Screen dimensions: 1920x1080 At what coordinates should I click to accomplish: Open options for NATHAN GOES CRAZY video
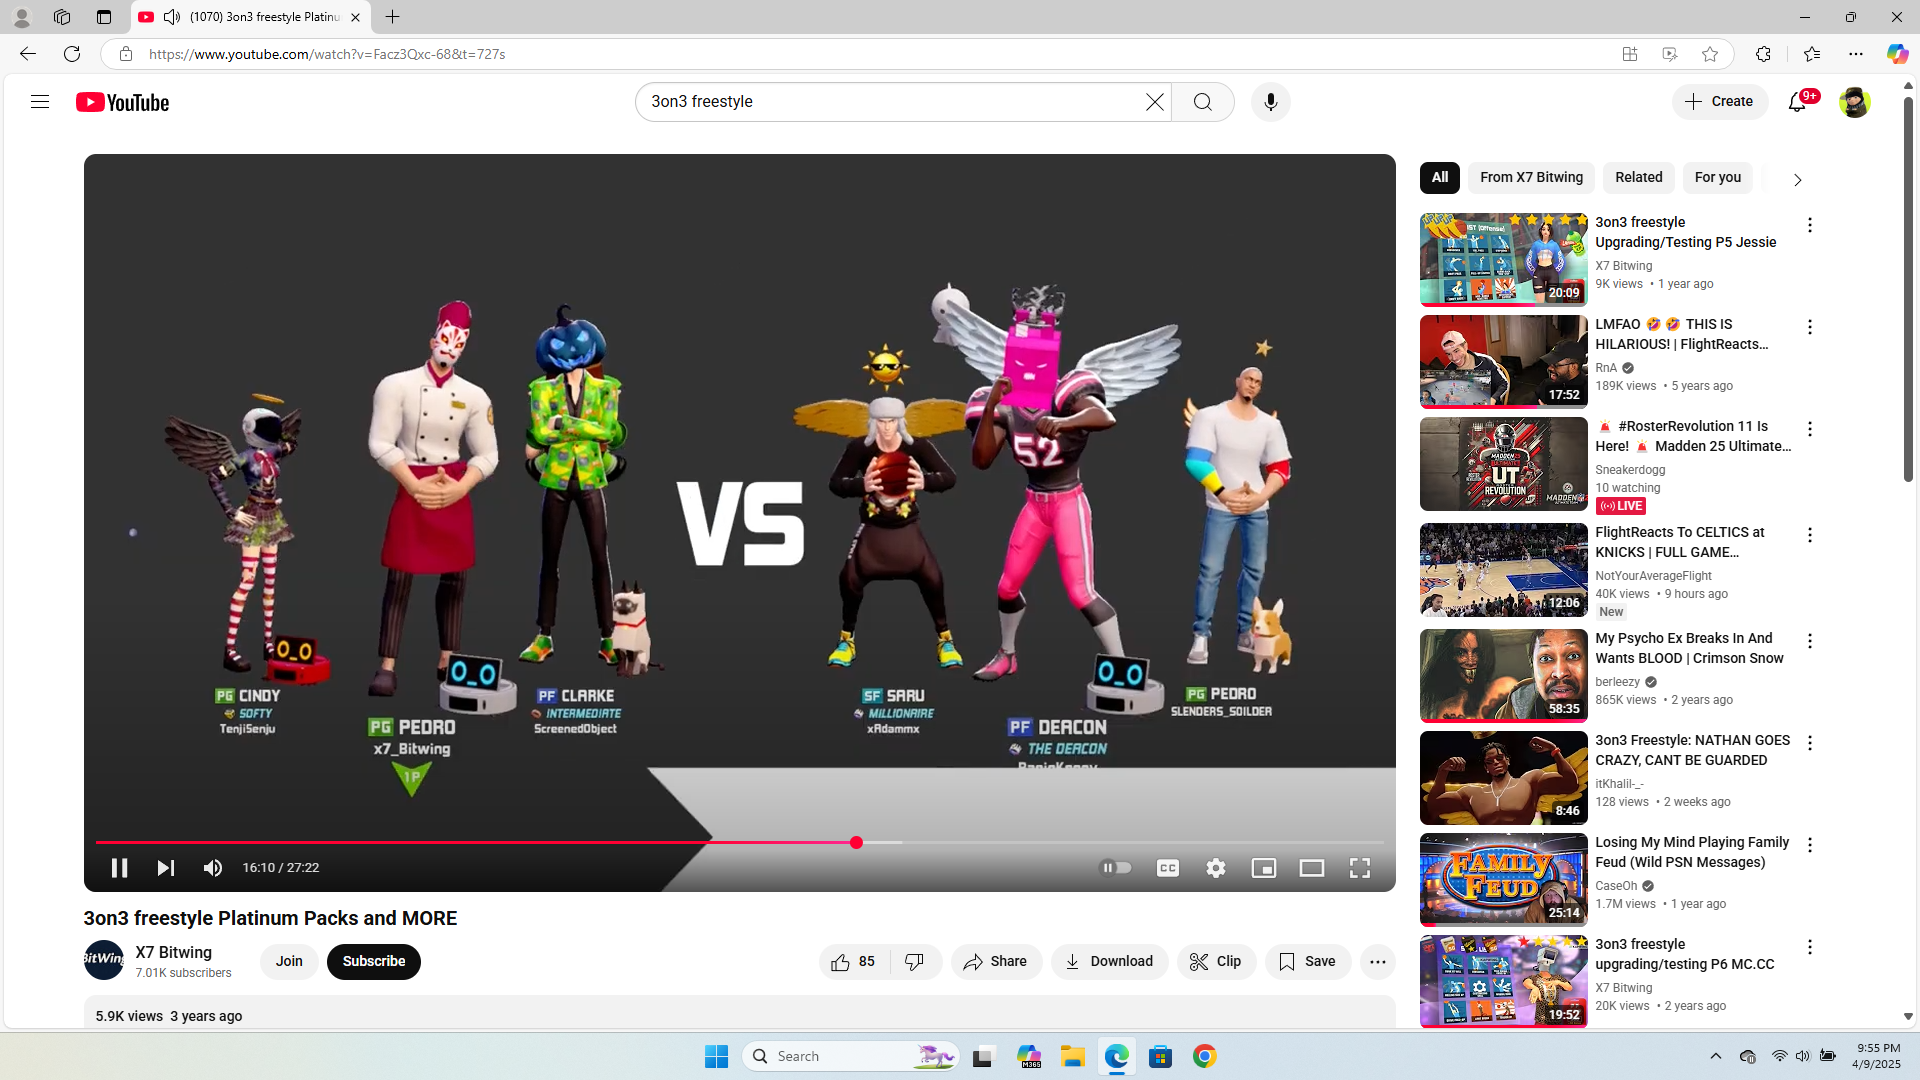tap(1809, 744)
